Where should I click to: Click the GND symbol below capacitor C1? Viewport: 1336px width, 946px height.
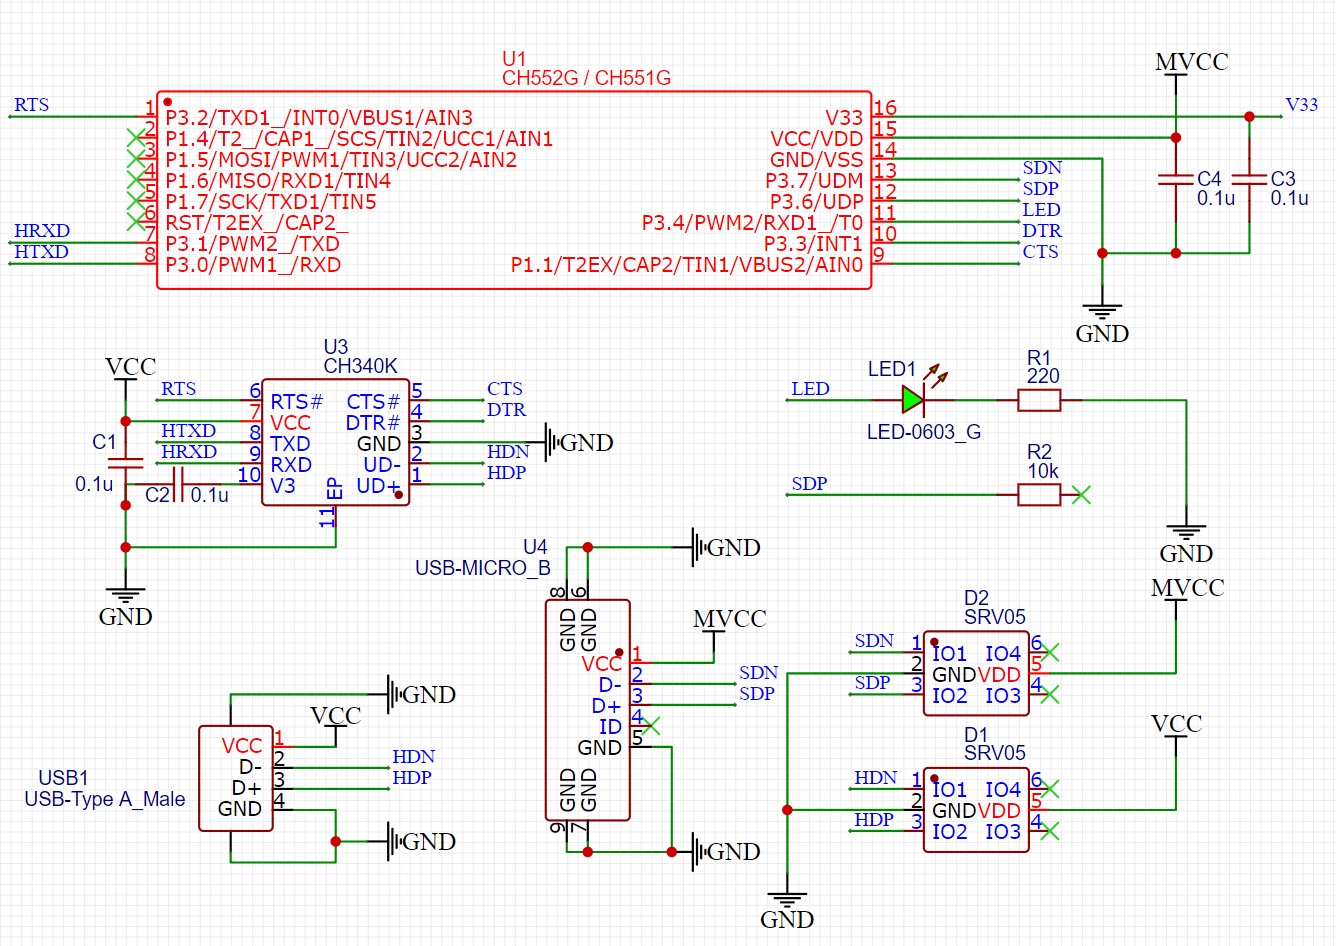(x=125, y=606)
